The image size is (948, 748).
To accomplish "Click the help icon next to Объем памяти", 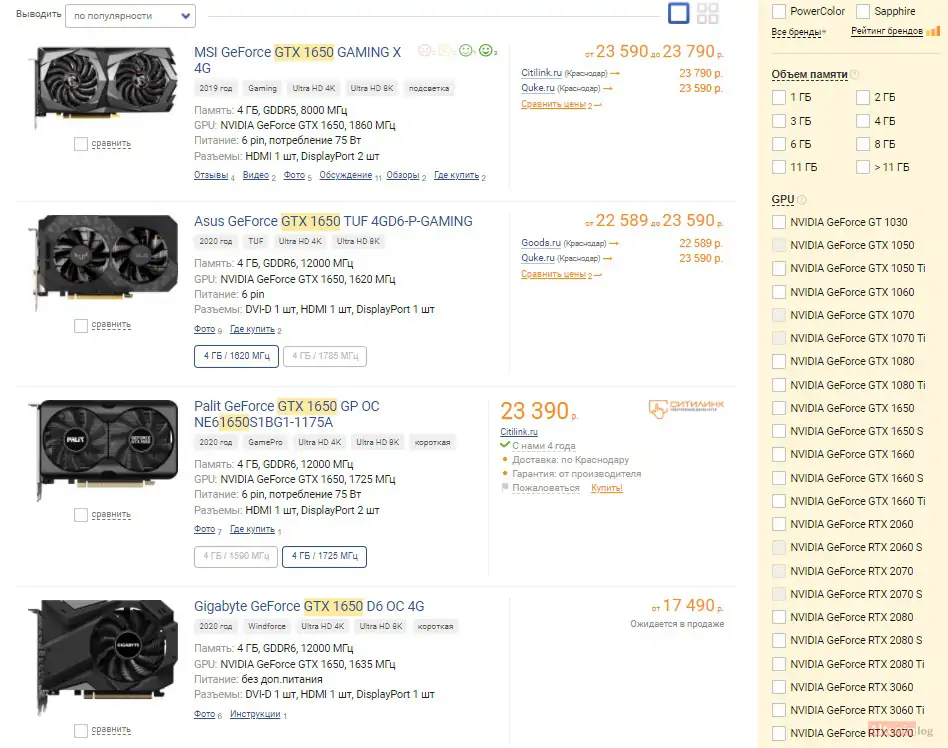I will tap(855, 74).
